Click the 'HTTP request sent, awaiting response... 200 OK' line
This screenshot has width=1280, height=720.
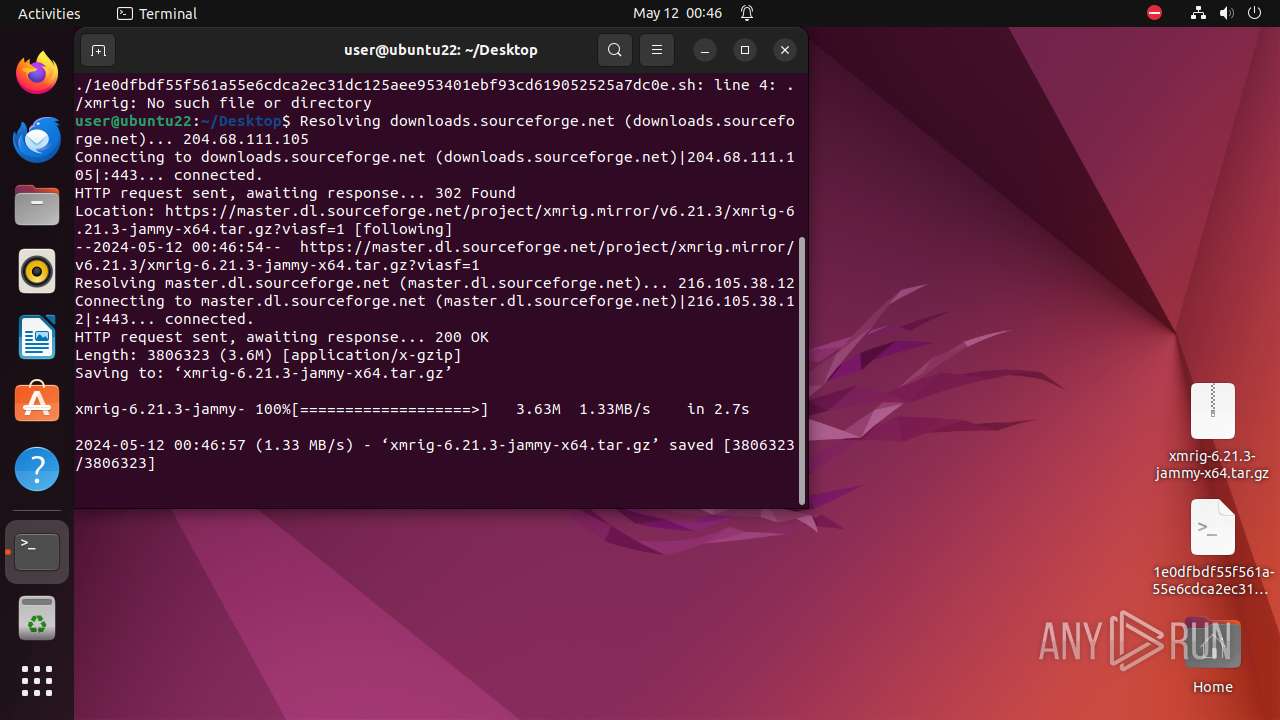(282, 337)
